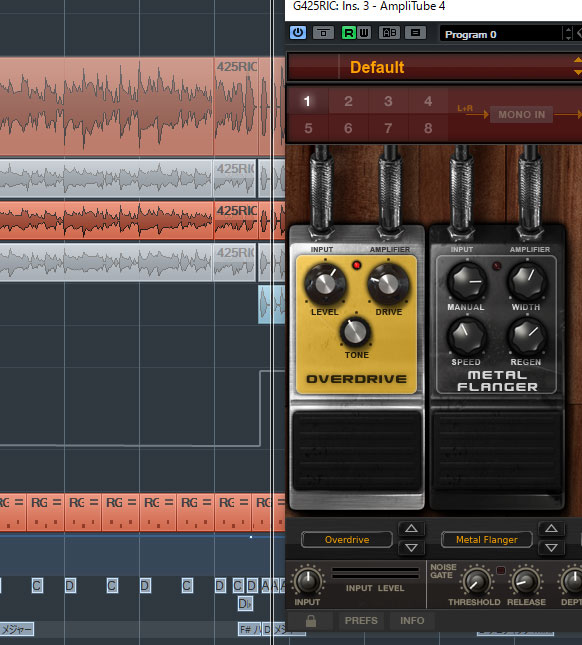Viewport: 582px width, 645px height.
Task: Toggle Write automation (W) button
Action: 364,32
